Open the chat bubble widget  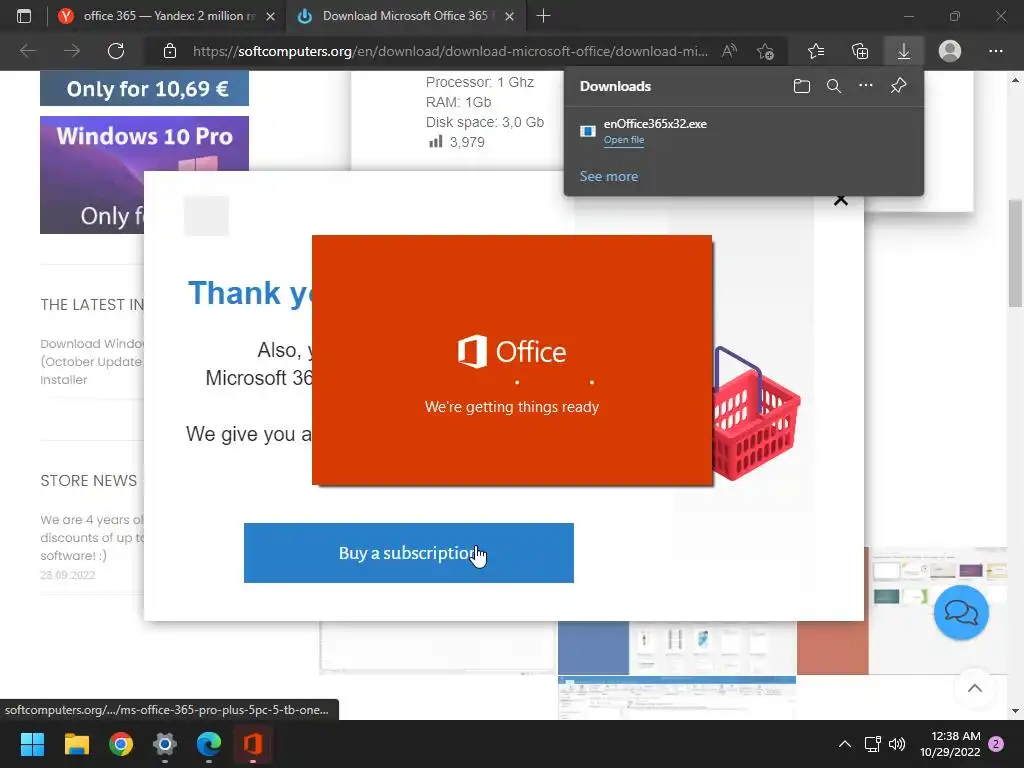(x=961, y=613)
